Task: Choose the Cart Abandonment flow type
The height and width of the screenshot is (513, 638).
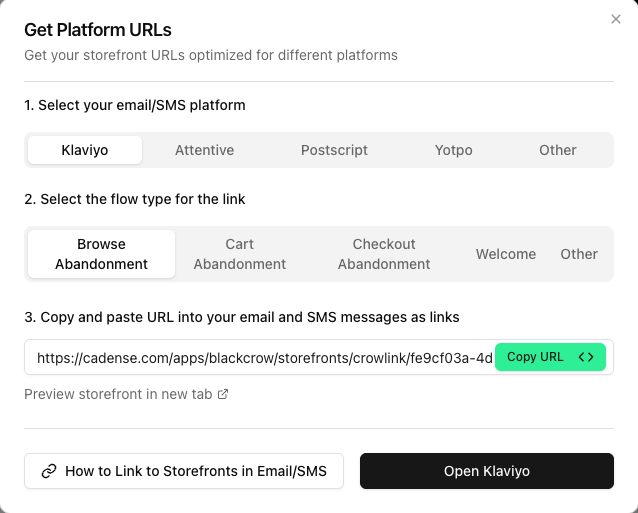Action: (239, 254)
